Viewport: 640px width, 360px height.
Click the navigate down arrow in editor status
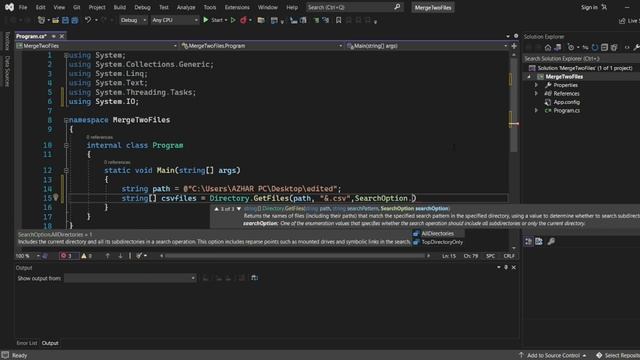(x=120, y=256)
